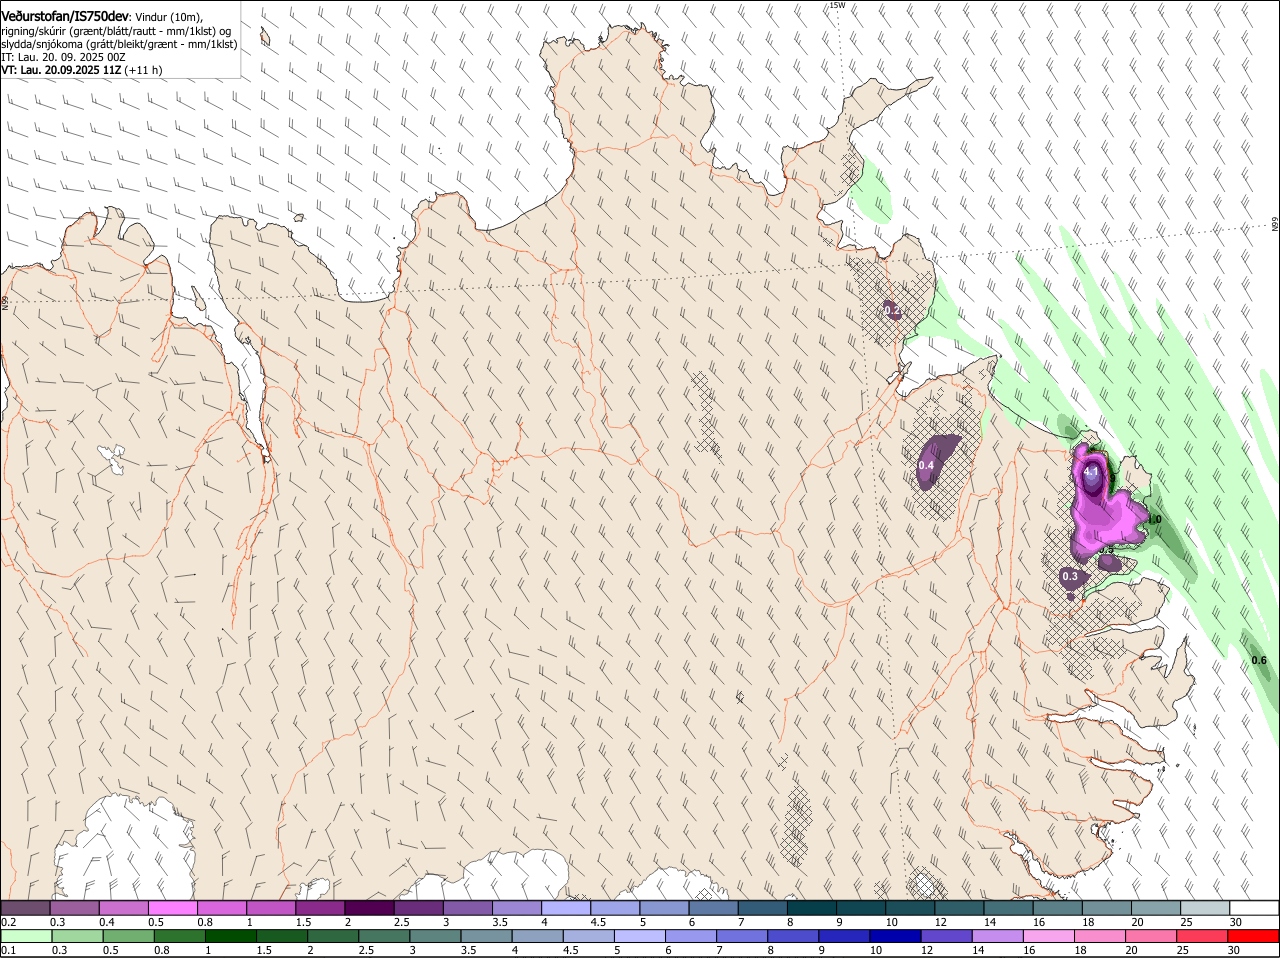Click the darkest green 1 swatch, lower legend row

coord(231,936)
